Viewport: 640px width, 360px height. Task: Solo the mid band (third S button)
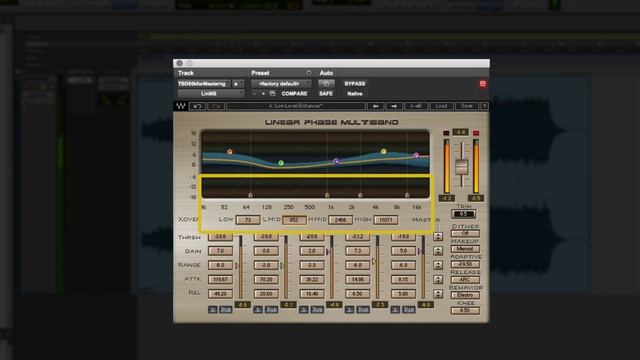pos(304,310)
